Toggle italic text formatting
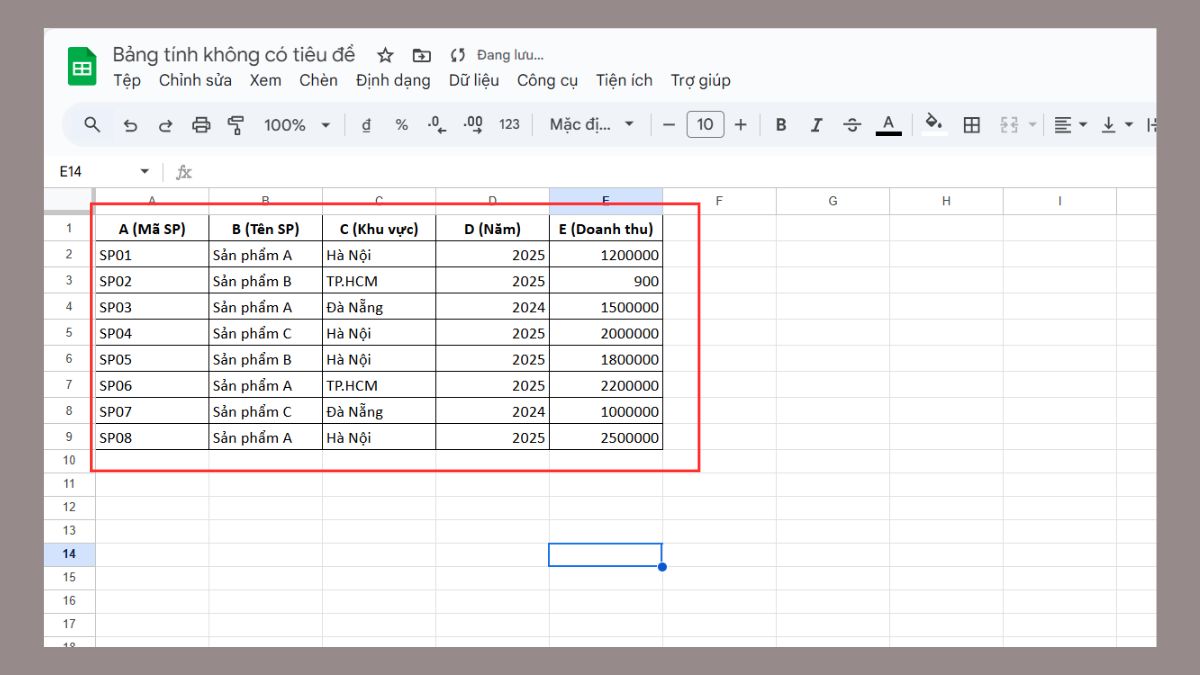The width and height of the screenshot is (1200, 675). tap(816, 125)
